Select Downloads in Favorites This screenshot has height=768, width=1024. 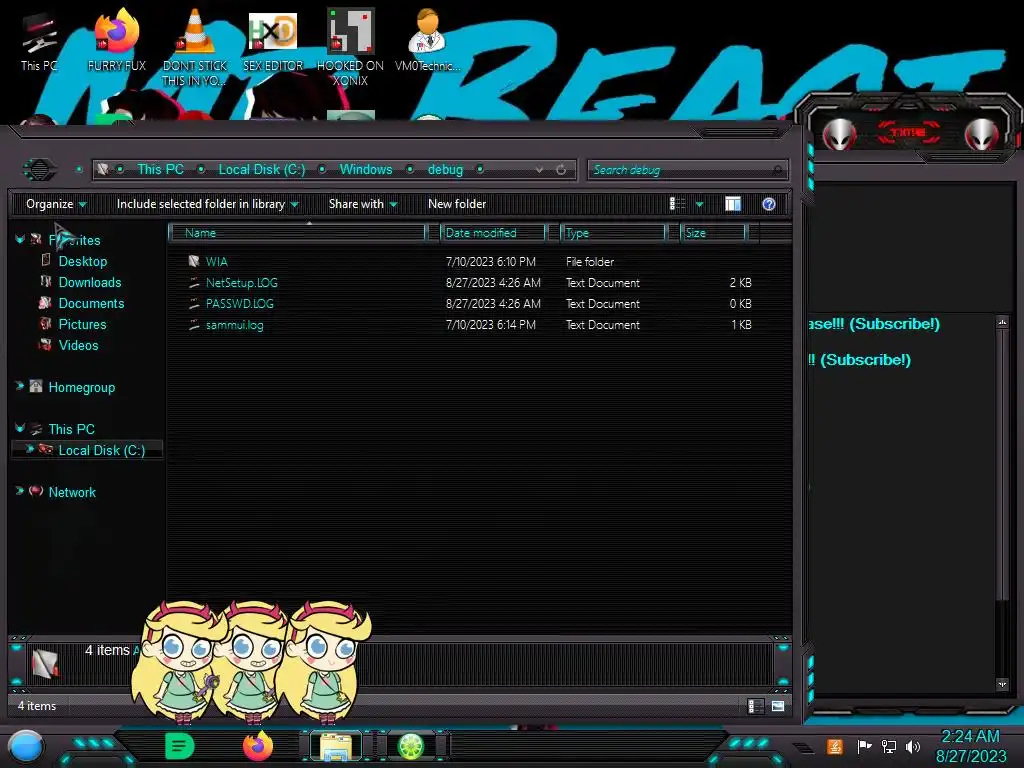(x=90, y=282)
